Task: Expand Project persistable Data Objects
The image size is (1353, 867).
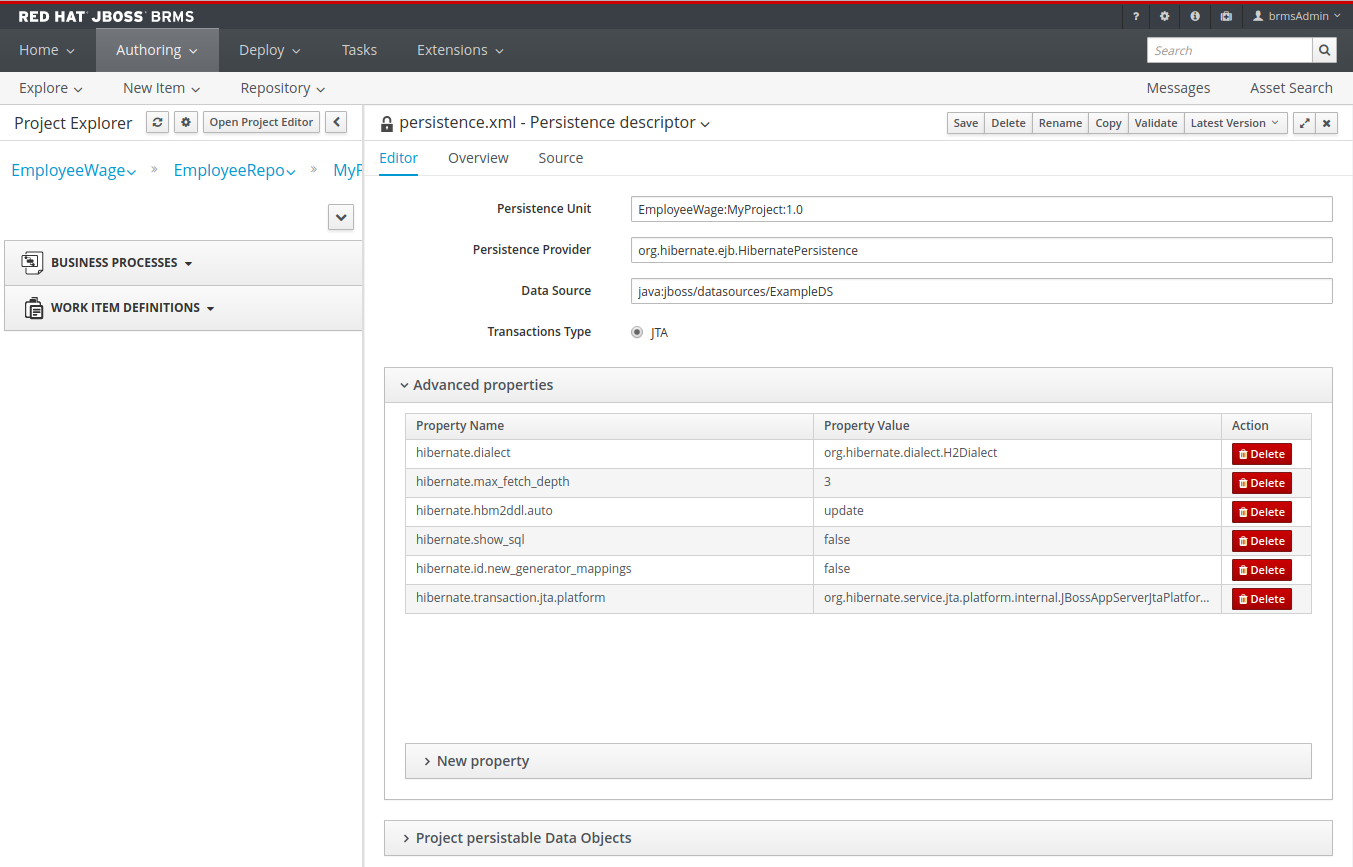Action: pos(858,838)
